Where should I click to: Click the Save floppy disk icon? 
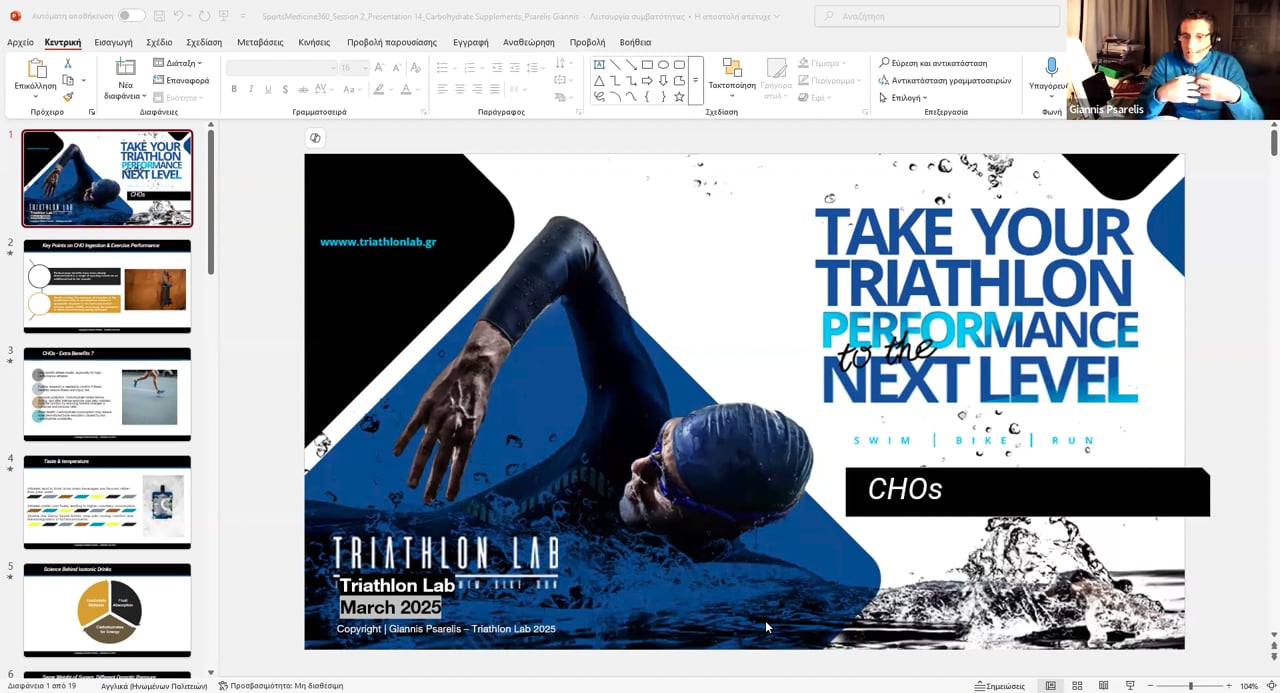click(x=160, y=16)
